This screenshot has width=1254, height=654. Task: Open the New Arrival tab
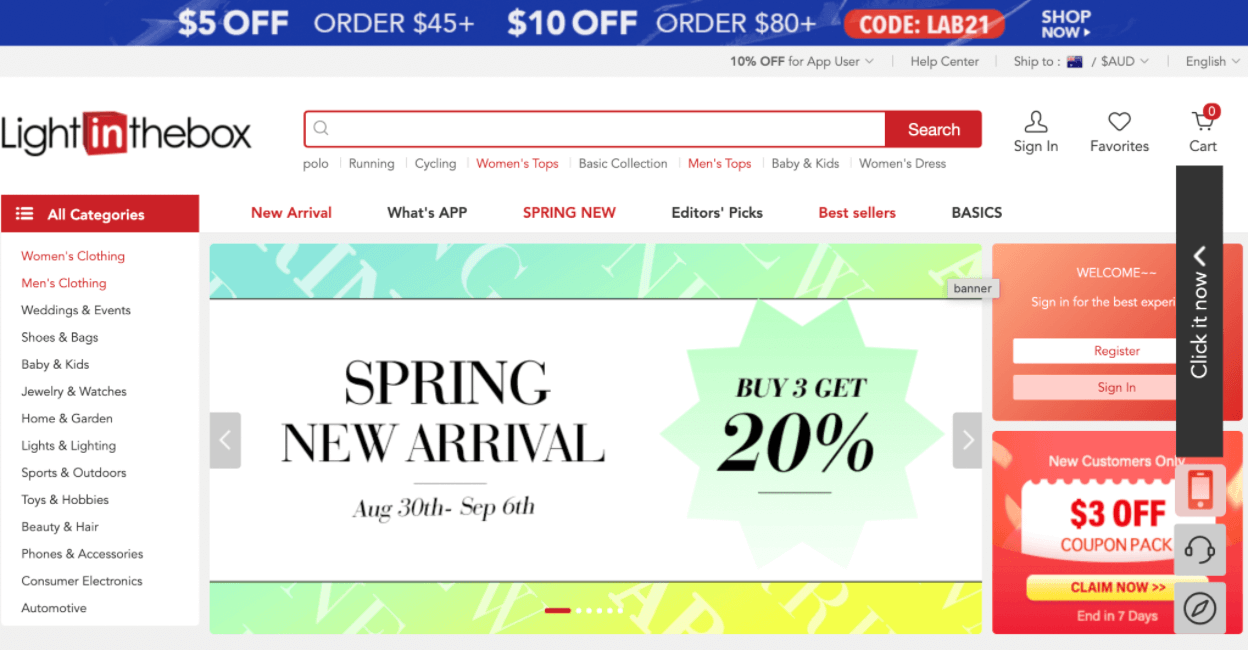[x=293, y=214]
